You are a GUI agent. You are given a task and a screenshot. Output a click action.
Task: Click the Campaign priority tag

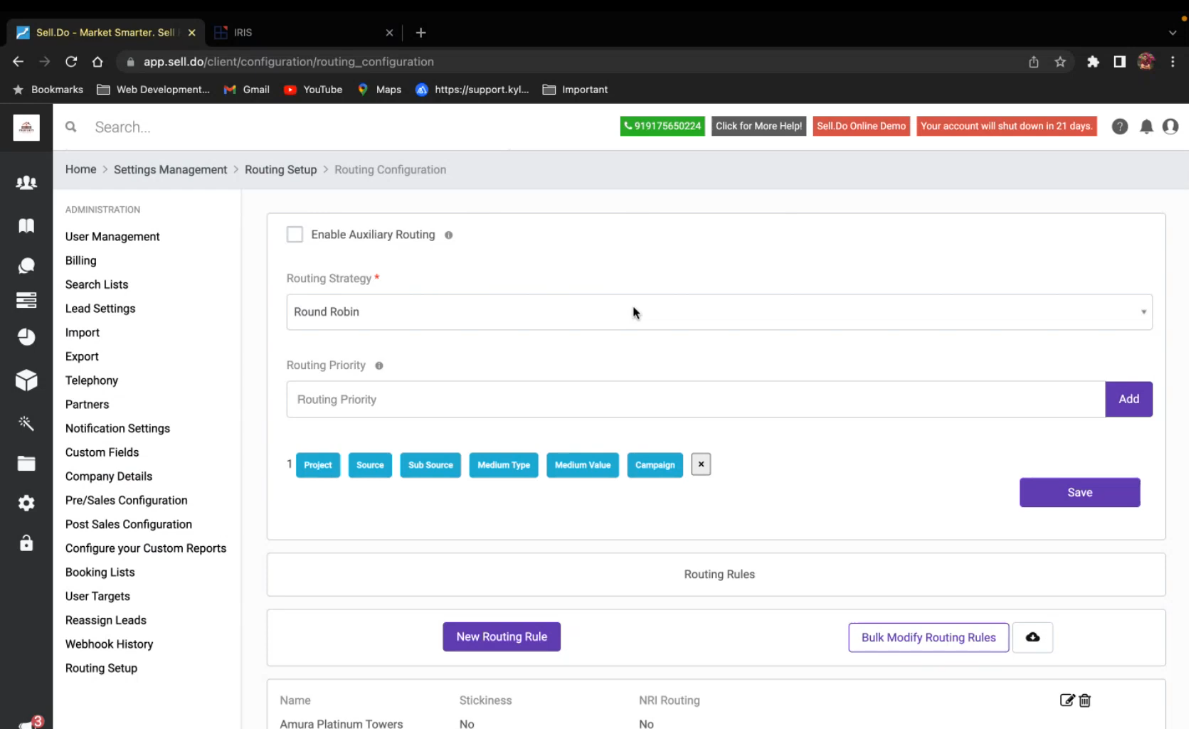tap(654, 465)
